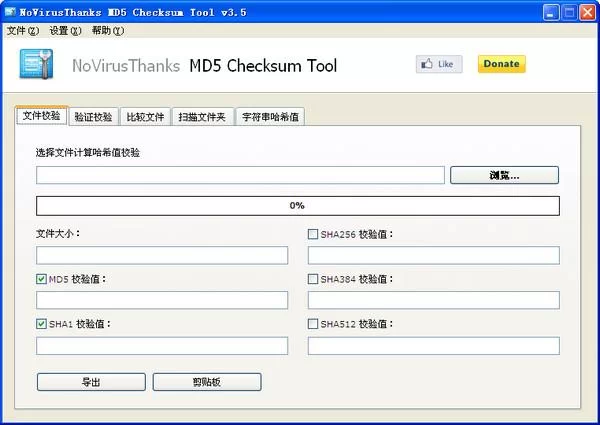Enable the SHA256 校验值 checkbox

(313, 234)
